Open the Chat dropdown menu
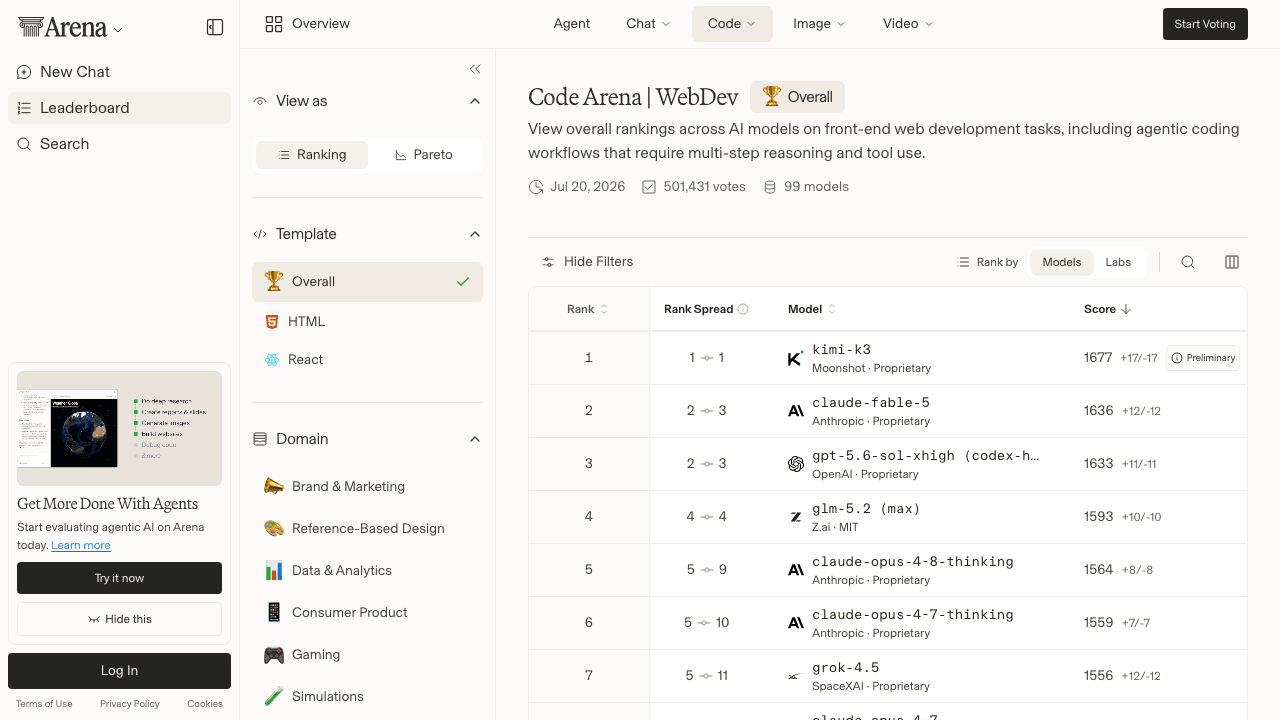The height and width of the screenshot is (720, 1280). pos(648,24)
